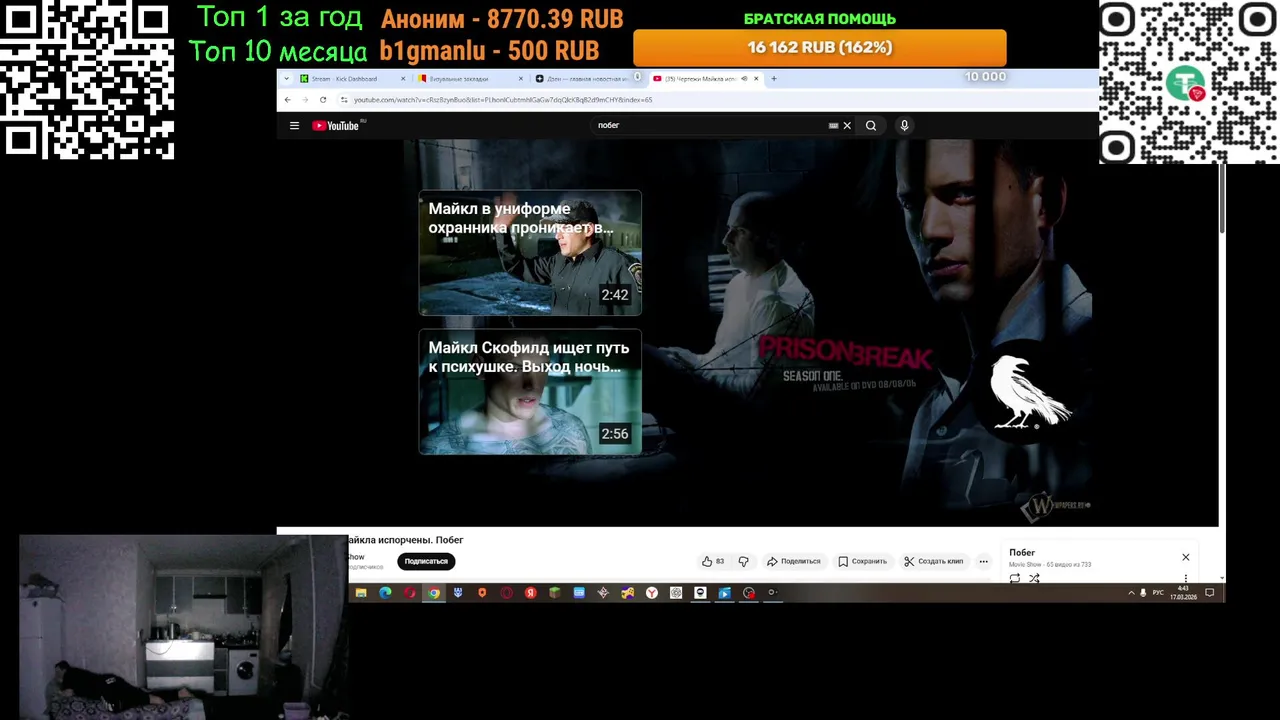Open the red Я Yandex taskbar icon
This screenshot has width=1280, height=720.
pyautogui.click(x=531, y=593)
